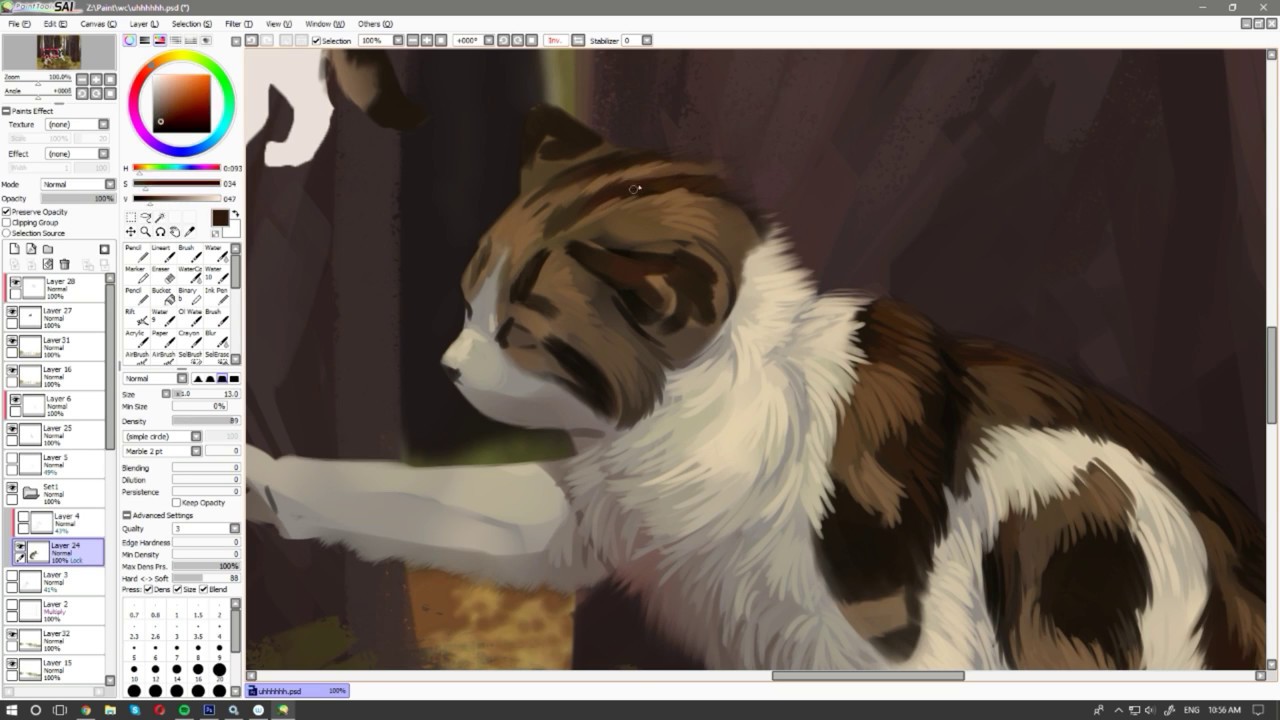Select the rectangular selection tool
This screenshot has height=720, width=1280.
tap(131, 217)
